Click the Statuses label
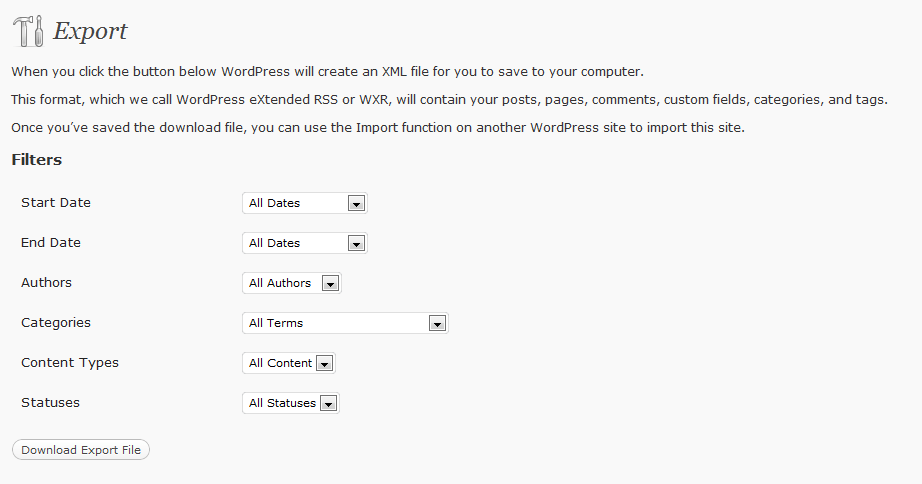This screenshot has height=484, width=922. coord(51,403)
